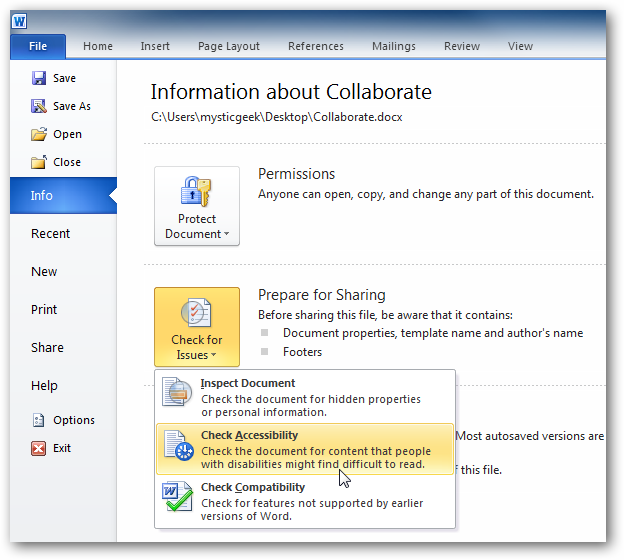624x560 pixels.
Task: Click the Check Accessibility icon
Action: tap(177, 446)
